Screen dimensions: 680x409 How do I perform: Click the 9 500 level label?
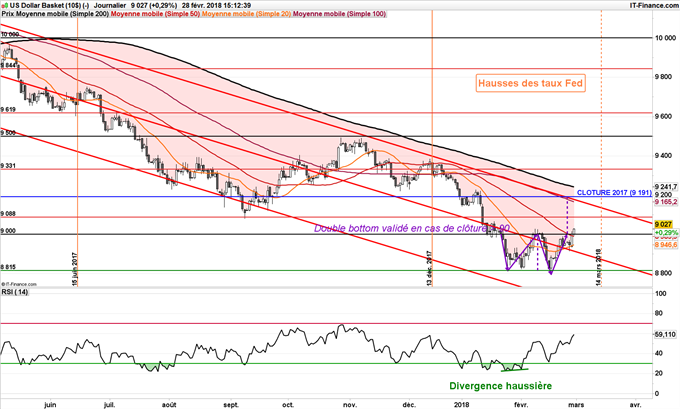(x=8, y=133)
